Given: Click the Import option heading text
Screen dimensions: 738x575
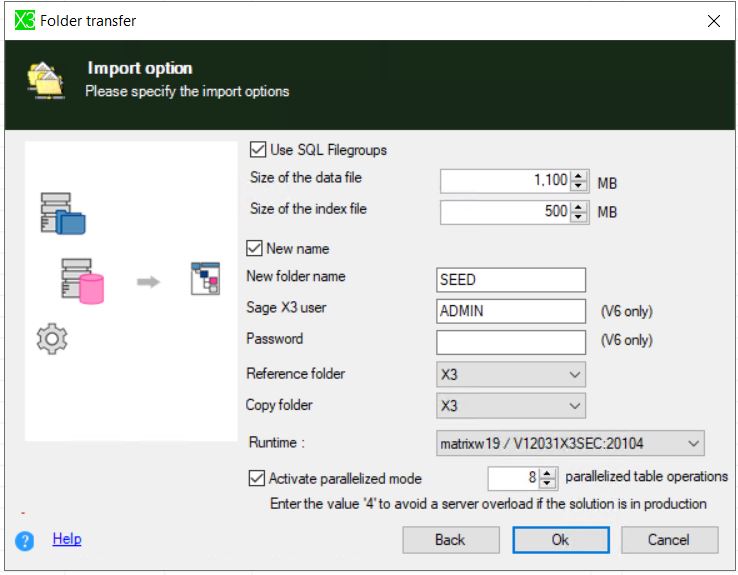Looking at the screenshot, I should [140, 69].
